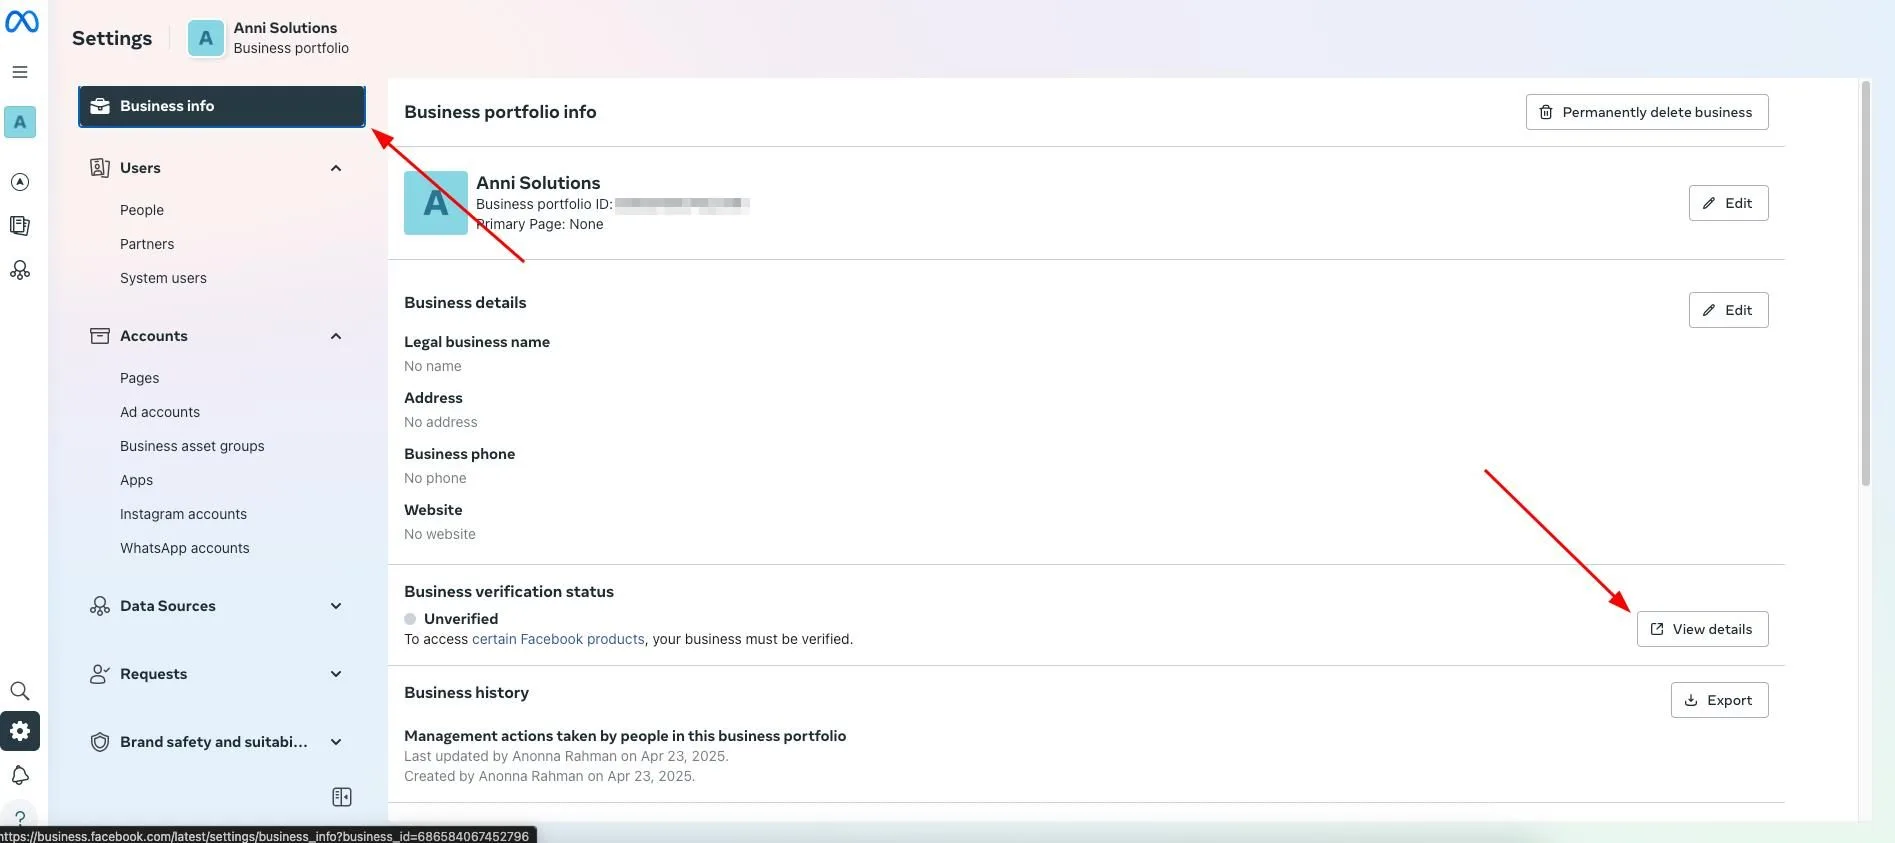Click Permanently delete business button
The image size is (1895, 843).
[1647, 112]
